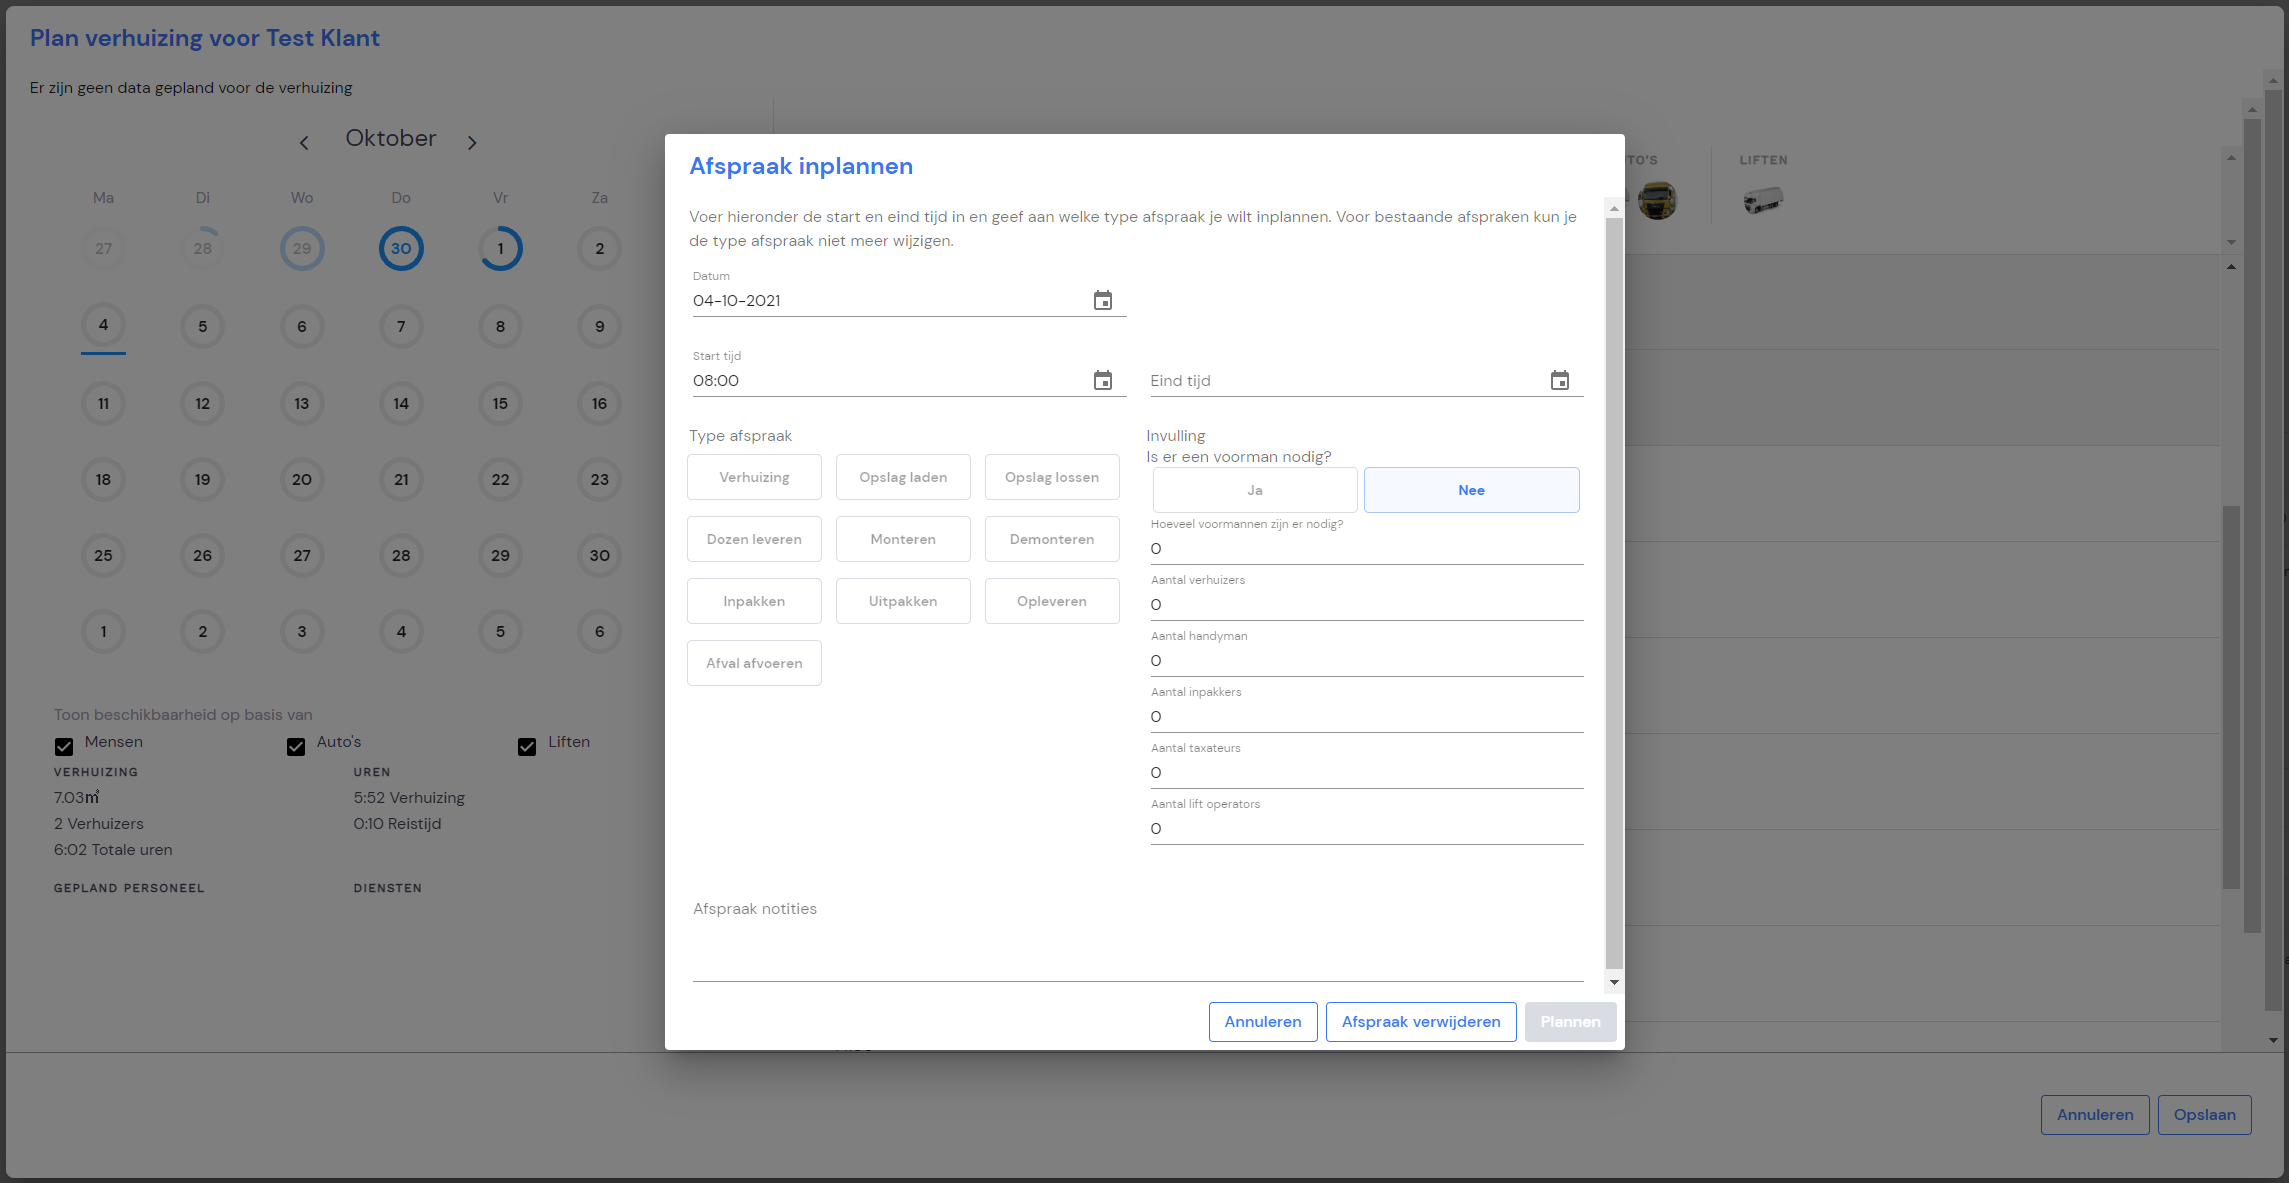Select Demonteren appointment type
Image resolution: width=2289 pixels, height=1183 pixels.
point(1052,539)
